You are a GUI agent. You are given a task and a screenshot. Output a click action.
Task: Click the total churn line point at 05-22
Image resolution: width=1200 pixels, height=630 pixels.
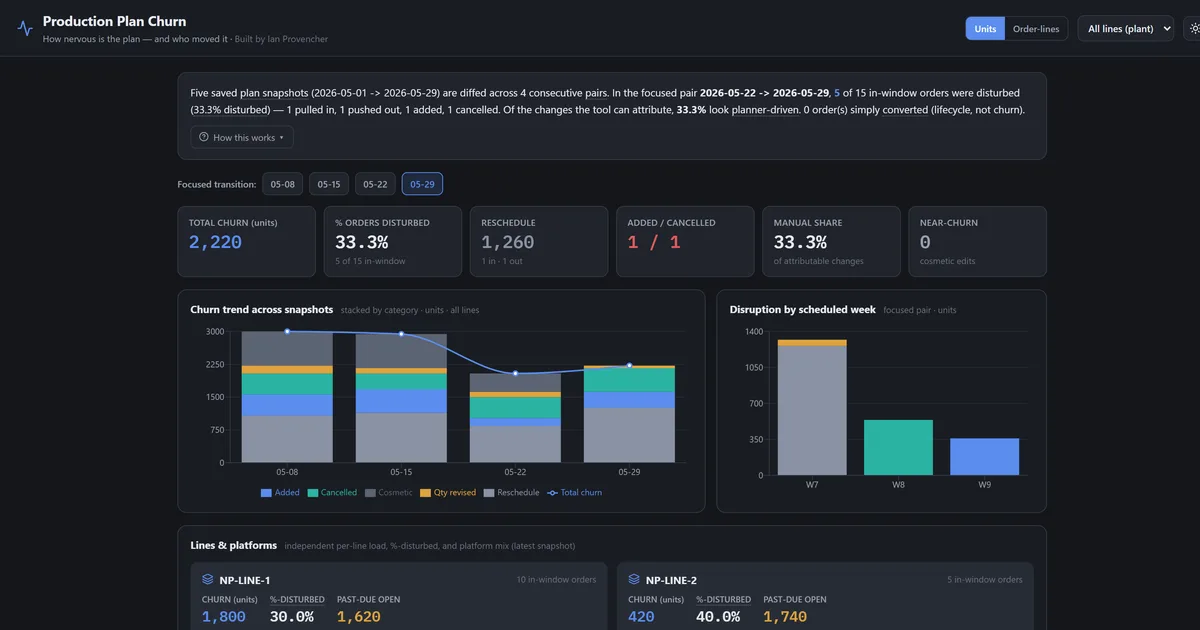(515, 373)
